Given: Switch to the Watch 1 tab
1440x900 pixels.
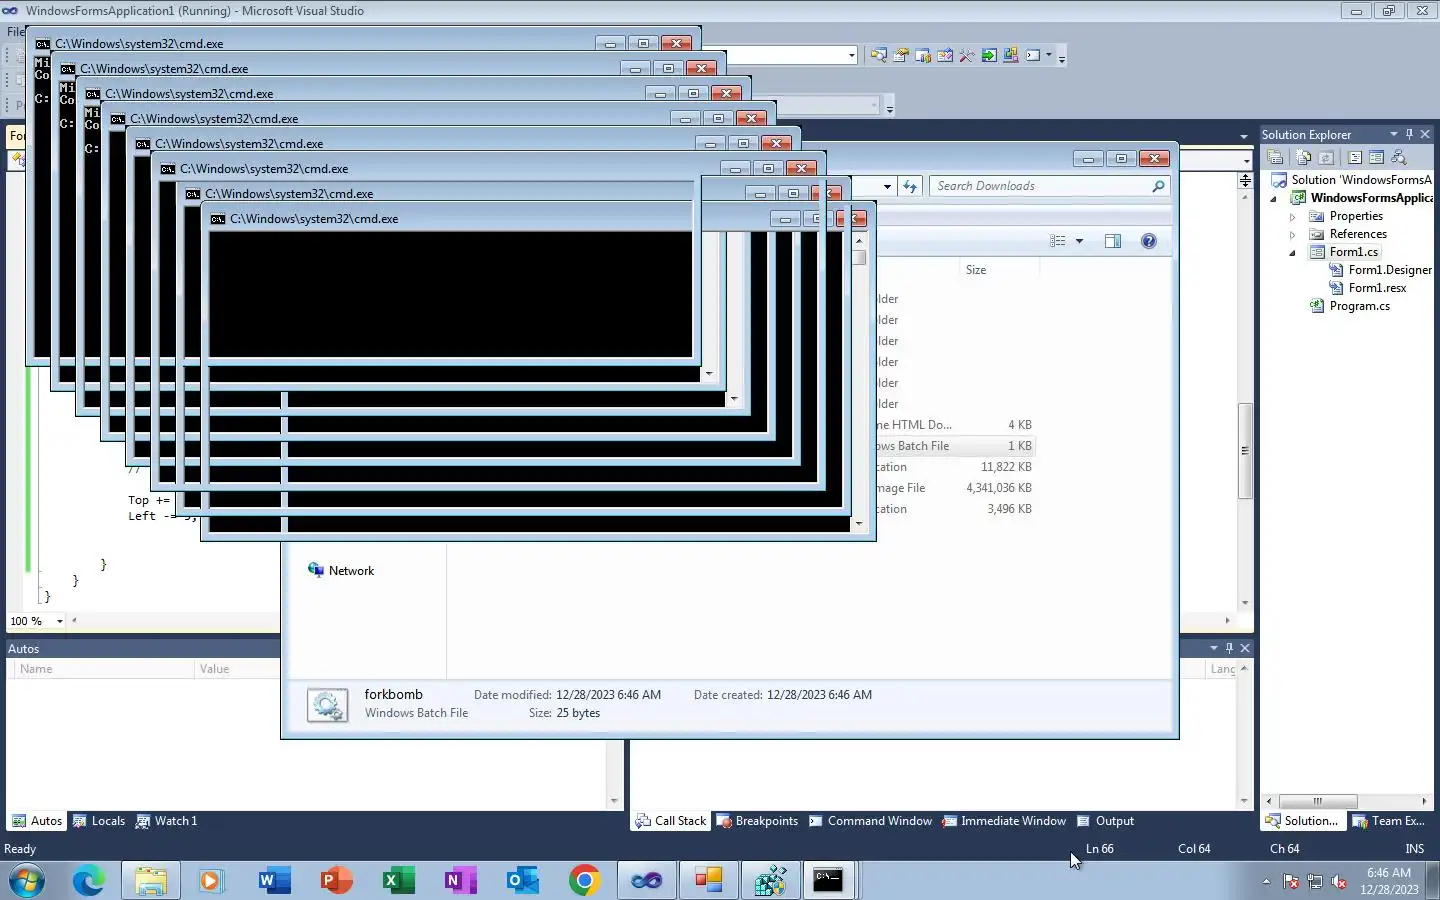Looking at the screenshot, I should coord(167,821).
